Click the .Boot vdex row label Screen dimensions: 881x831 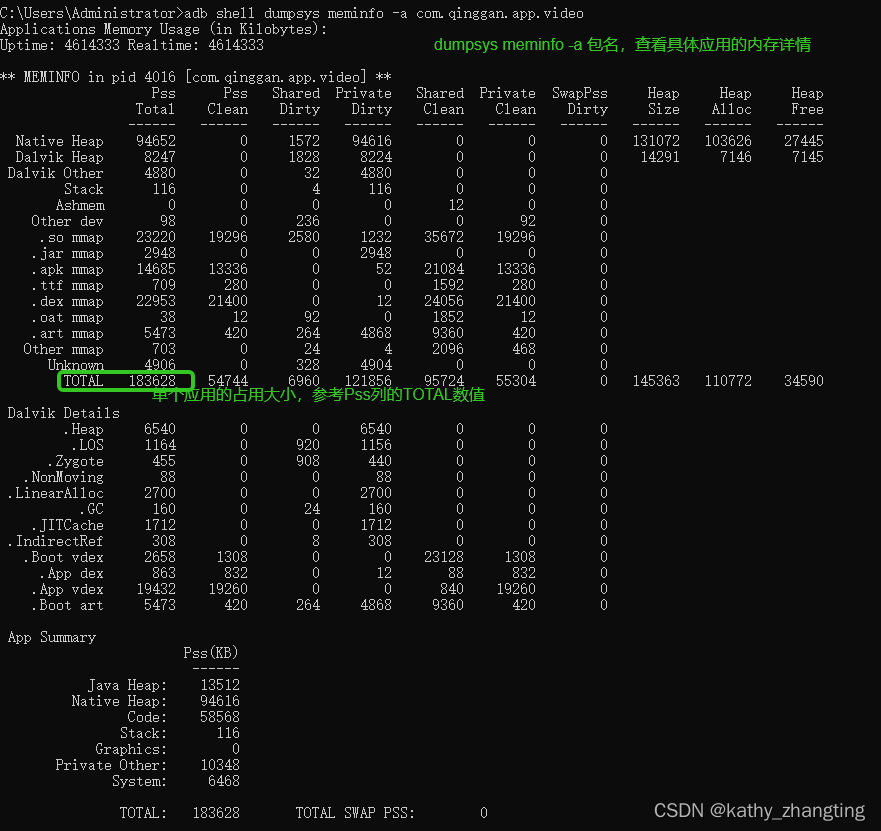click(x=63, y=558)
